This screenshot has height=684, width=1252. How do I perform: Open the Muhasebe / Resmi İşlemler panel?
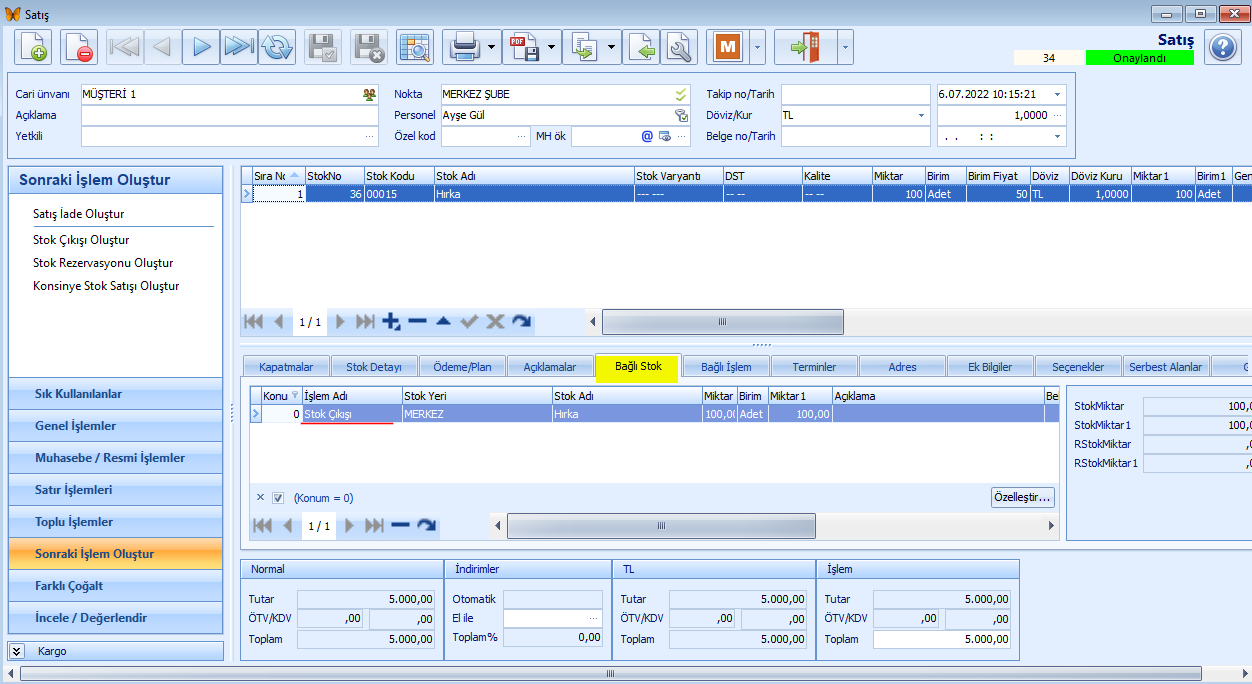click(x=116, y=458)
